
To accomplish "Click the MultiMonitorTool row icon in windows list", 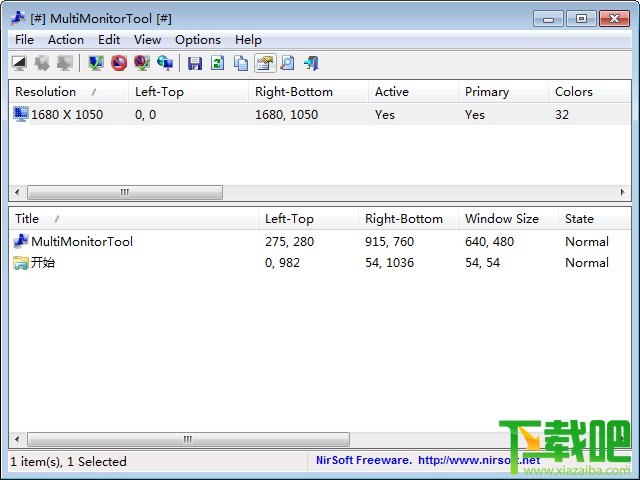I will (x=20, y=241).
